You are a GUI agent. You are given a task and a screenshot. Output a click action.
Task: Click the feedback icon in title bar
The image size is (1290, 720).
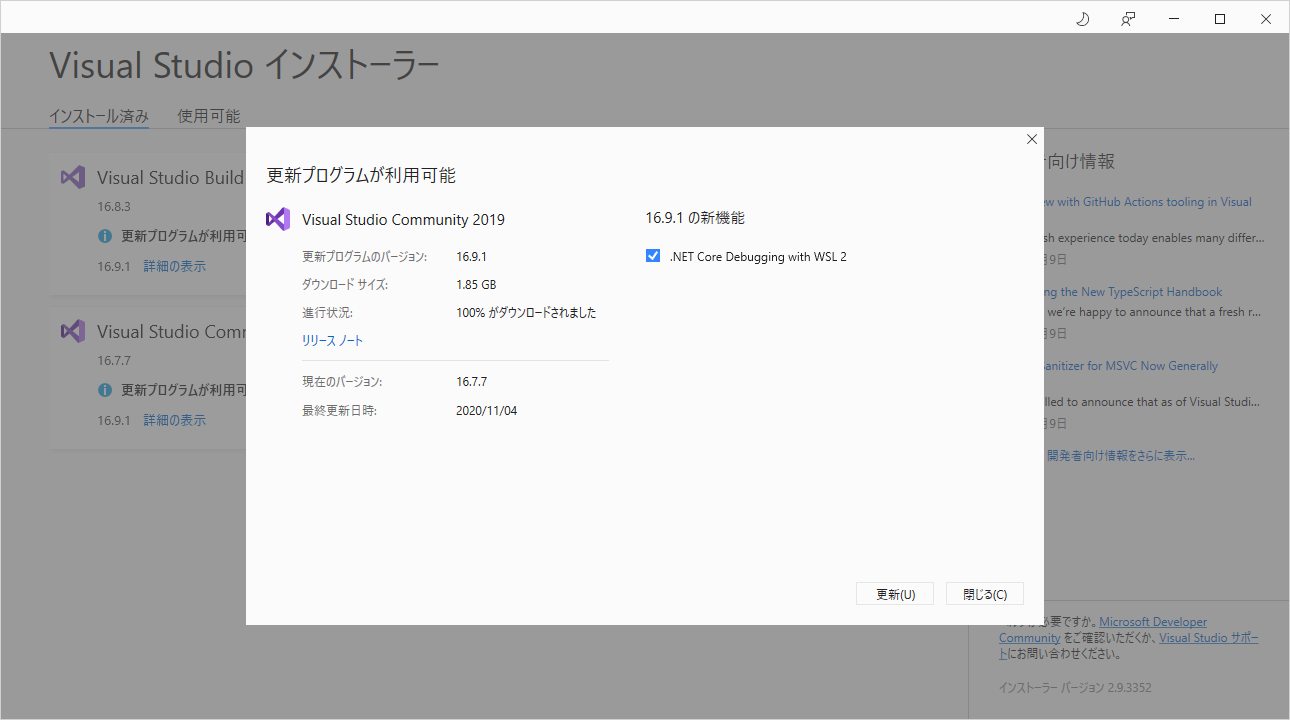(1128, 19)
